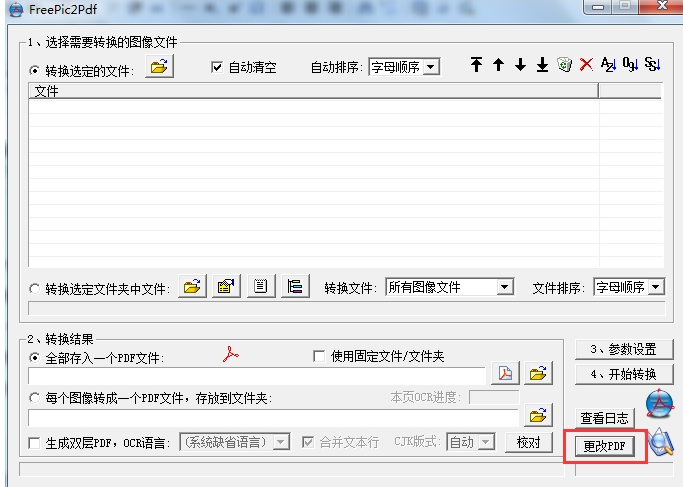Open CJK版式 自动 dropdown
Image resolution: width=683 pixels, height=487 pixels.
(x=470, y=442)
